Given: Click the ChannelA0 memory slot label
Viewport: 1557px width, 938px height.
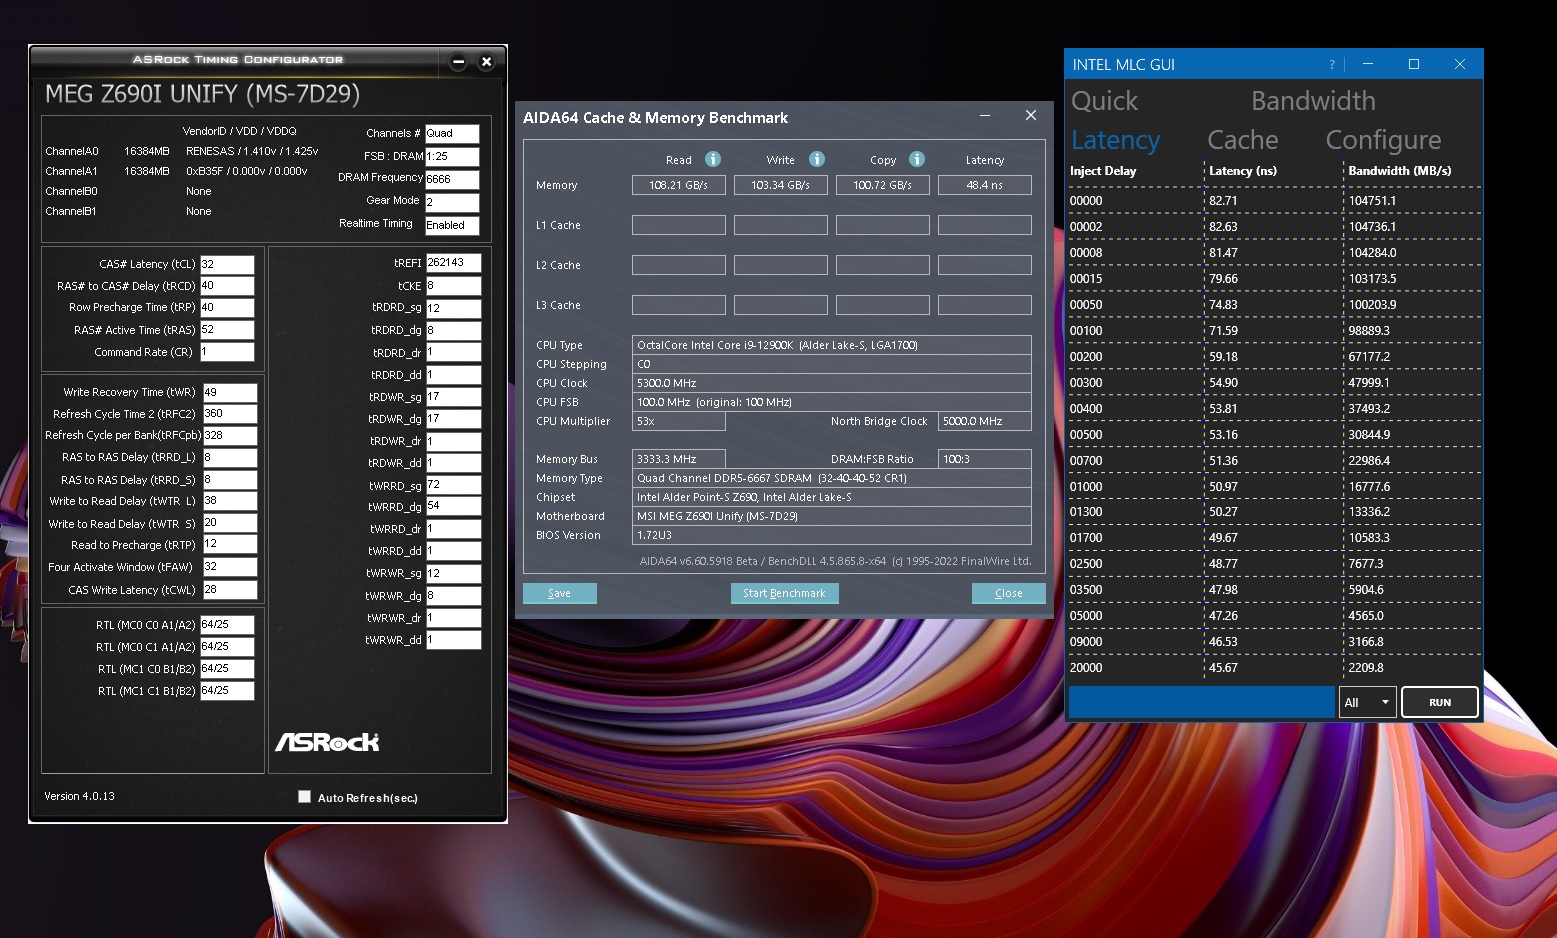Looking at the screenshot, I should (x=72, y=151).
